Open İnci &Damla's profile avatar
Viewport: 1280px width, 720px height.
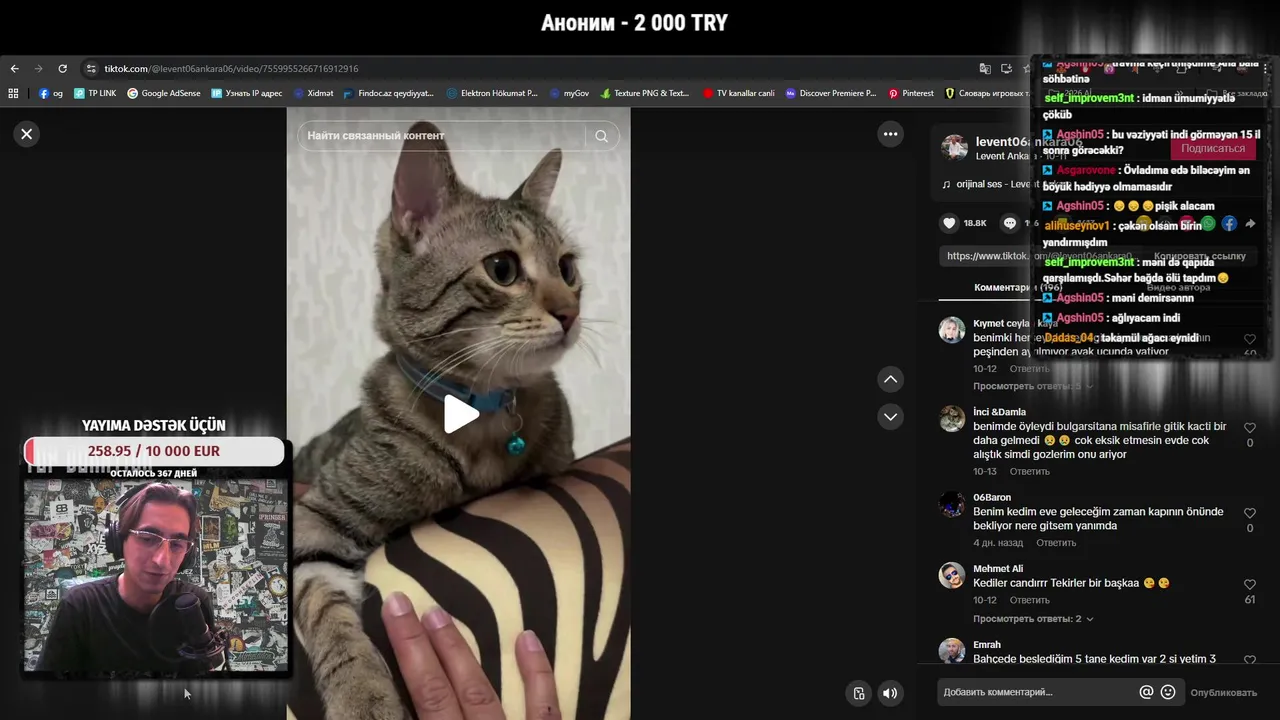[952, 418]
